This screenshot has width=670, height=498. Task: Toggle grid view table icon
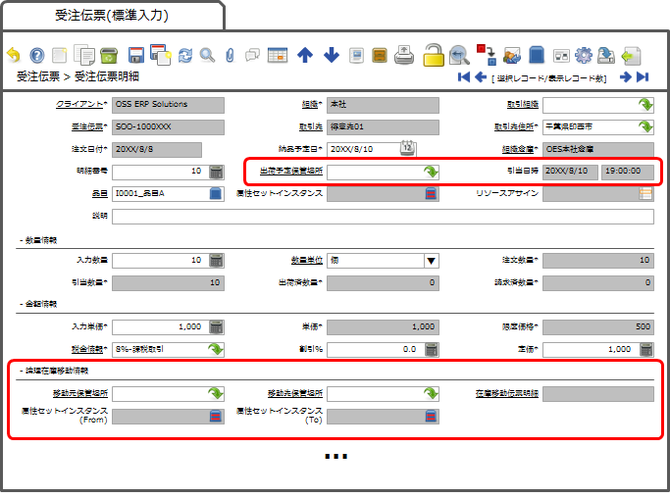(x=277, y=56)
